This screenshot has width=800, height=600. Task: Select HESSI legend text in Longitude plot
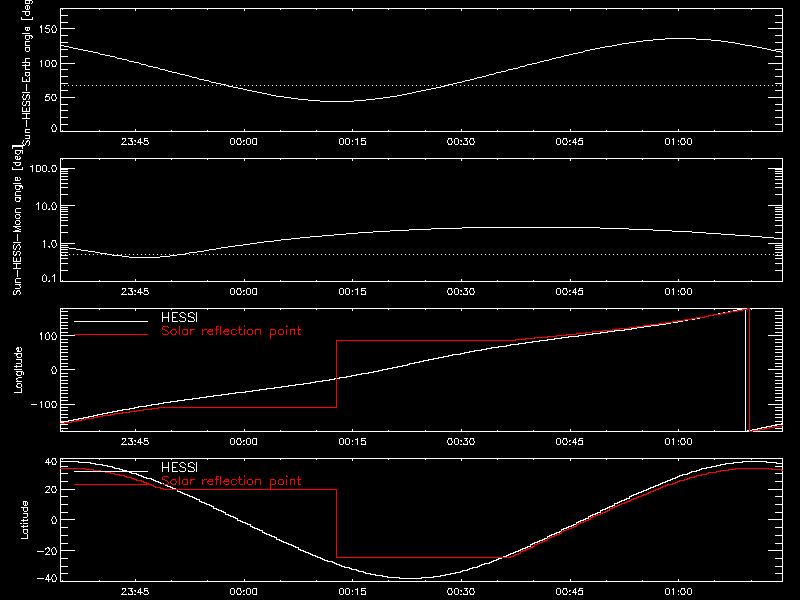[179, 317]
